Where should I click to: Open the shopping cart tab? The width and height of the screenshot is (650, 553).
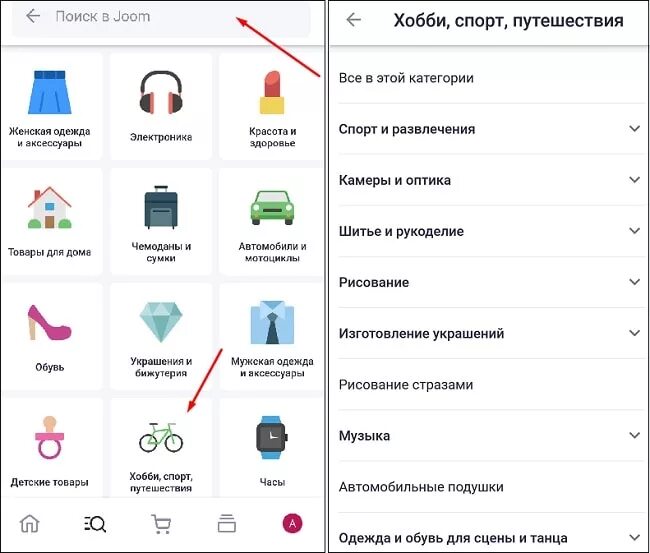[161, 524]
